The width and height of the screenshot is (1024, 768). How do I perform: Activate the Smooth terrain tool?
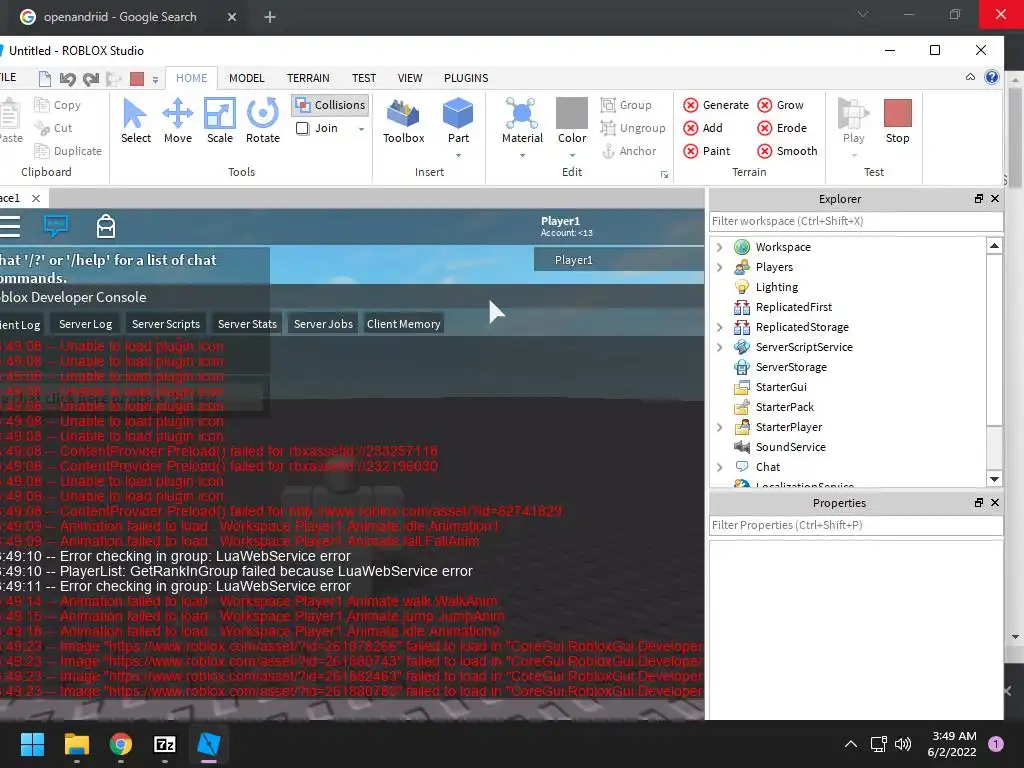pos(788,151)
